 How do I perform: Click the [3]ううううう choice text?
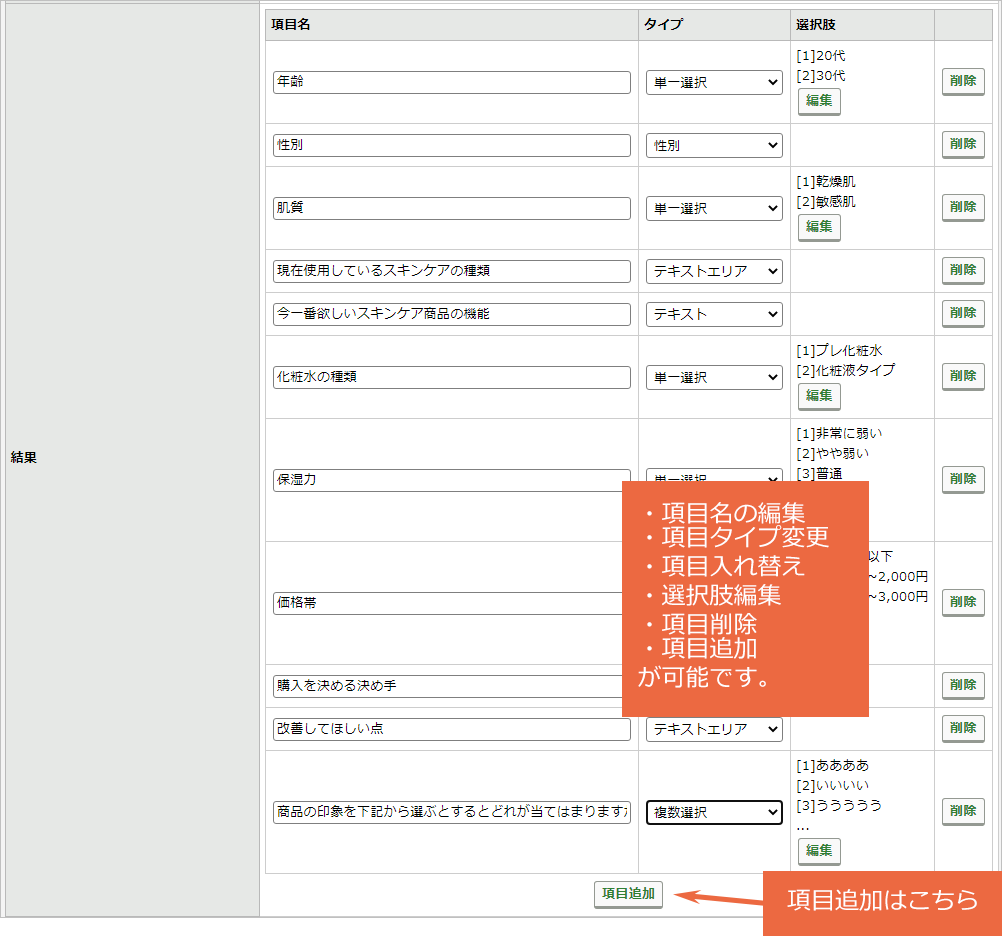click(x=839, y=806)
